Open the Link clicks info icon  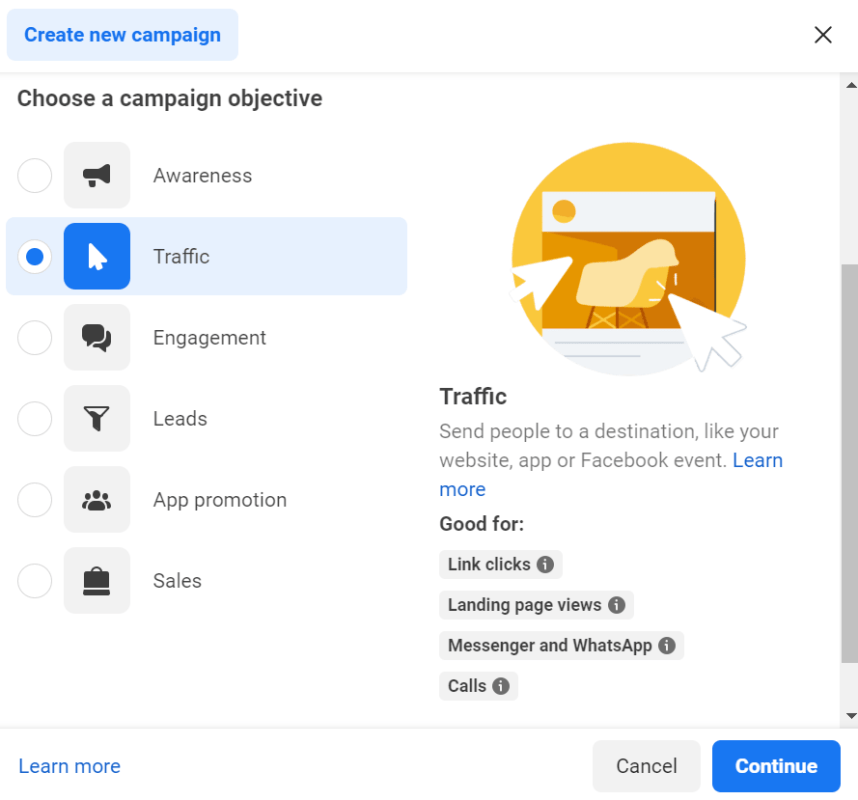(x=547, y=564)
